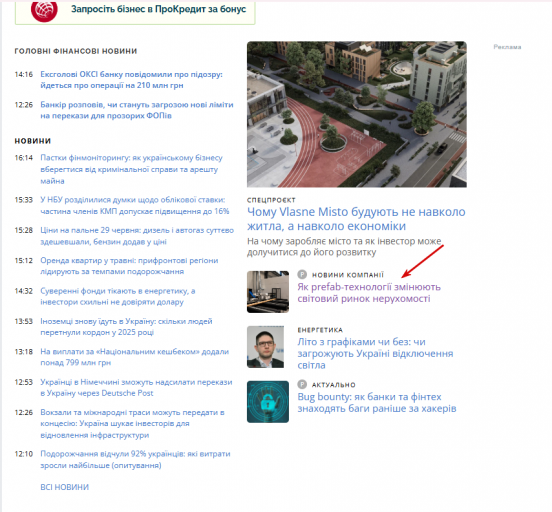Screen dimensions: 552x512
Task: Open 'Як prefab-технології змінюють світовий ринок' article
Action: point(369,293)
